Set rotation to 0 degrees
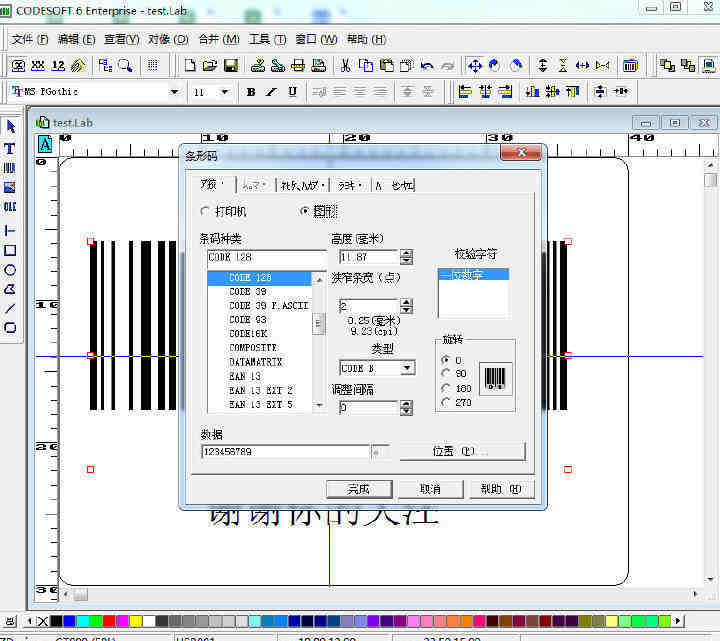Viewport: 720px width, 641px height. (445, 360)
